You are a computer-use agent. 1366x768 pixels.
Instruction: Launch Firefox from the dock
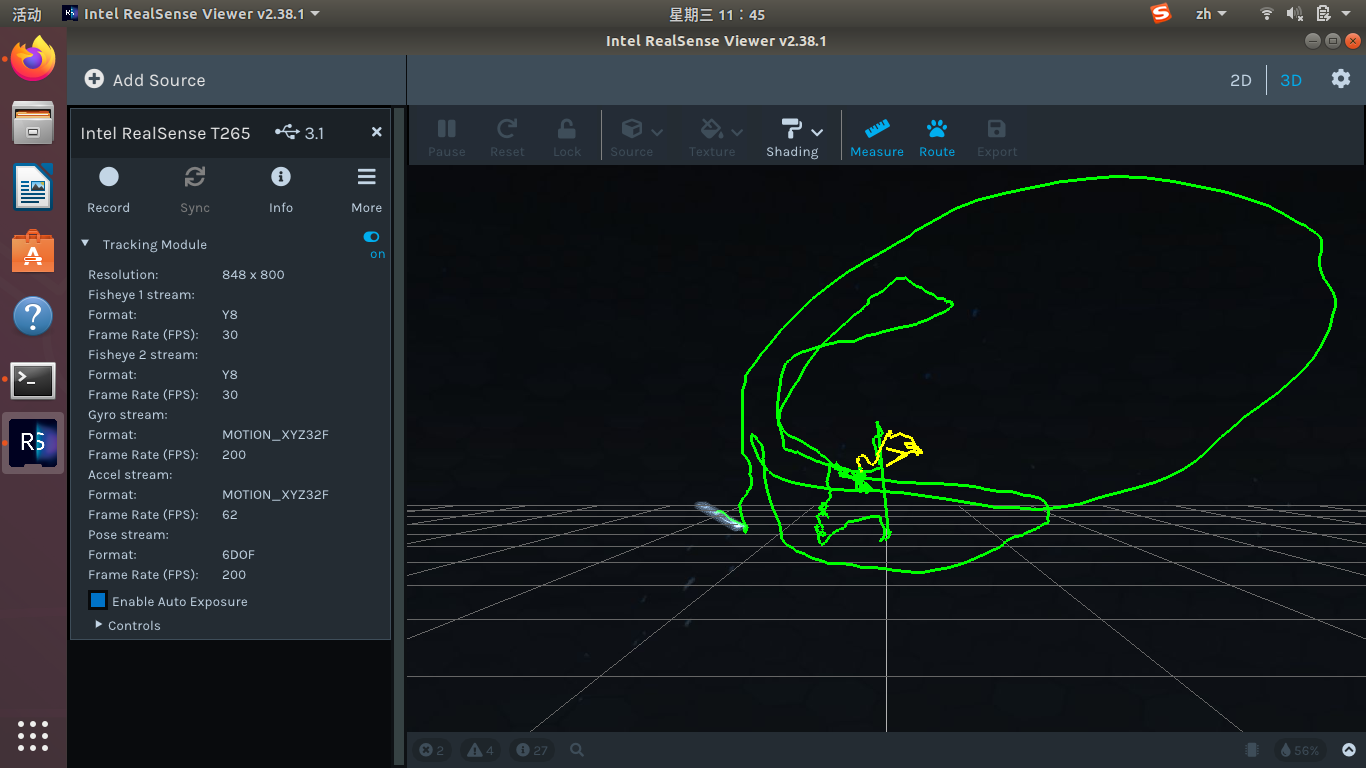tap(33, 60)
